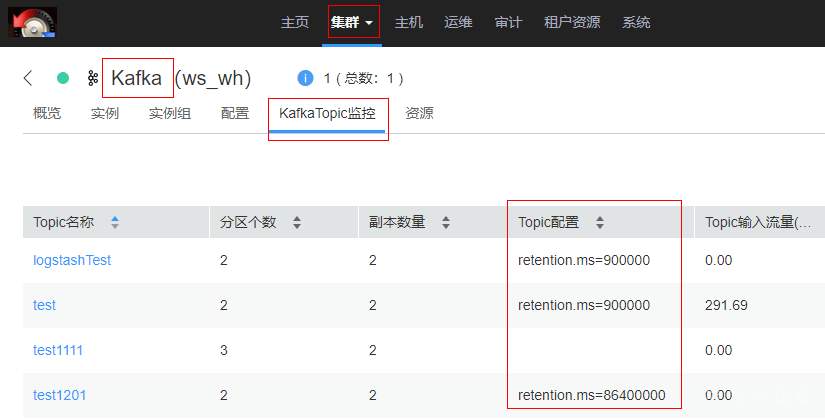The height and width of the screenshot is (420, 825).
Task: Switch to the 配置 tab
Action: coord(235,113)
